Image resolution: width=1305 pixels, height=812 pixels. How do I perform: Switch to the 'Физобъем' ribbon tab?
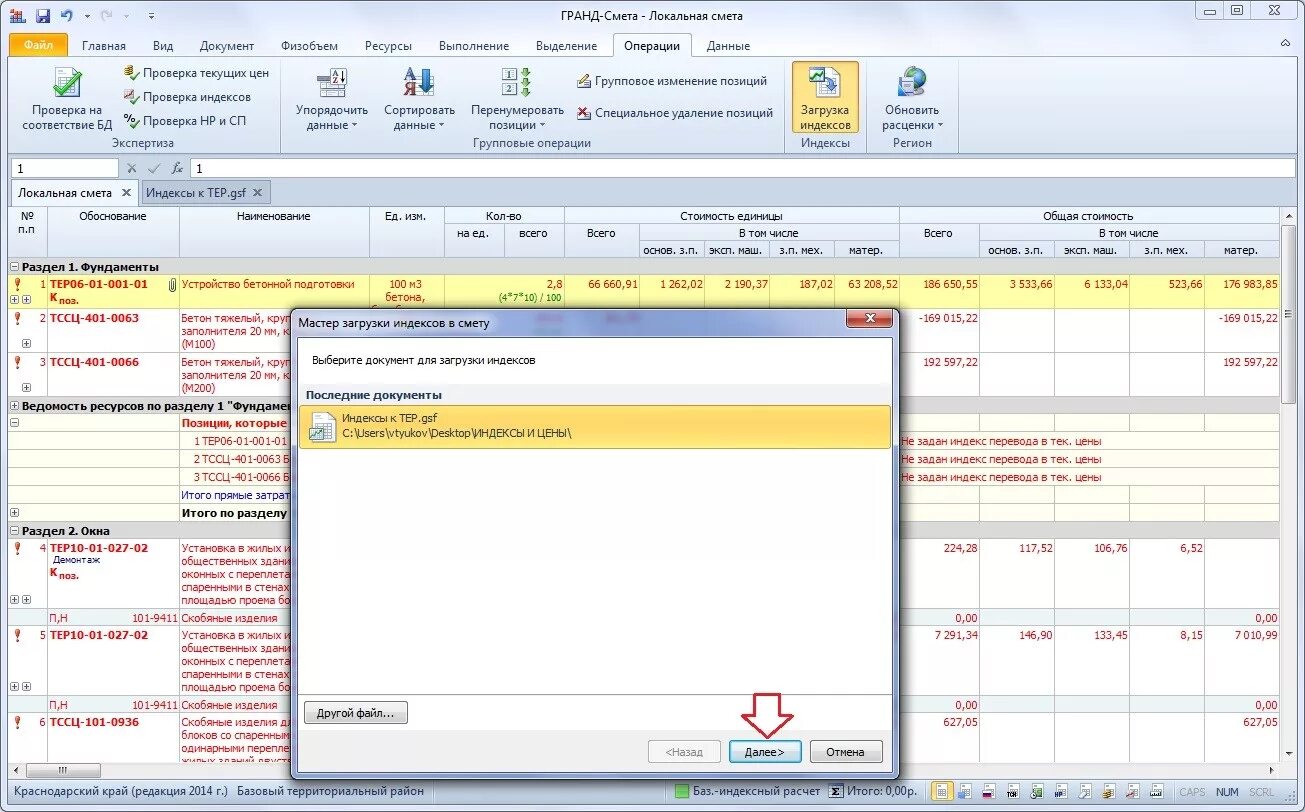tap(309, 46)
